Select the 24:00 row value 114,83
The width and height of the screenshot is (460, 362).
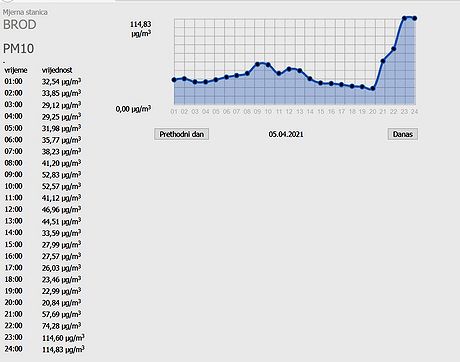point(63,349)
